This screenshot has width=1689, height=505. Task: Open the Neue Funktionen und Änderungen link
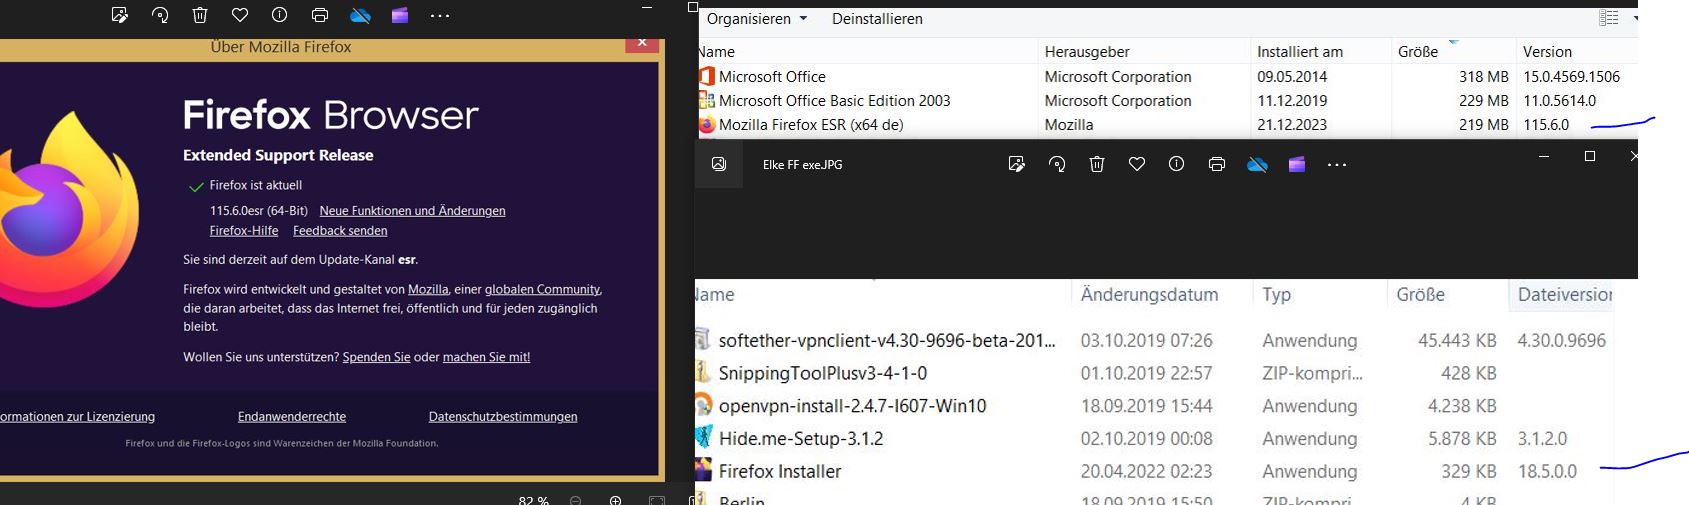[x=412, y=211]
